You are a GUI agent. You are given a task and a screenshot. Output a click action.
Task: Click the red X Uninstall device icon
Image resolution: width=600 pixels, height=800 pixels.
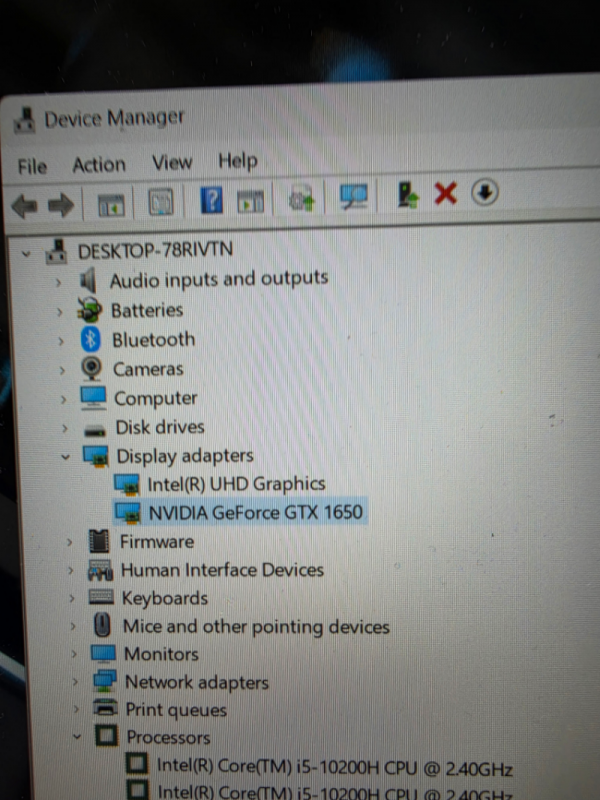point(445,193)
